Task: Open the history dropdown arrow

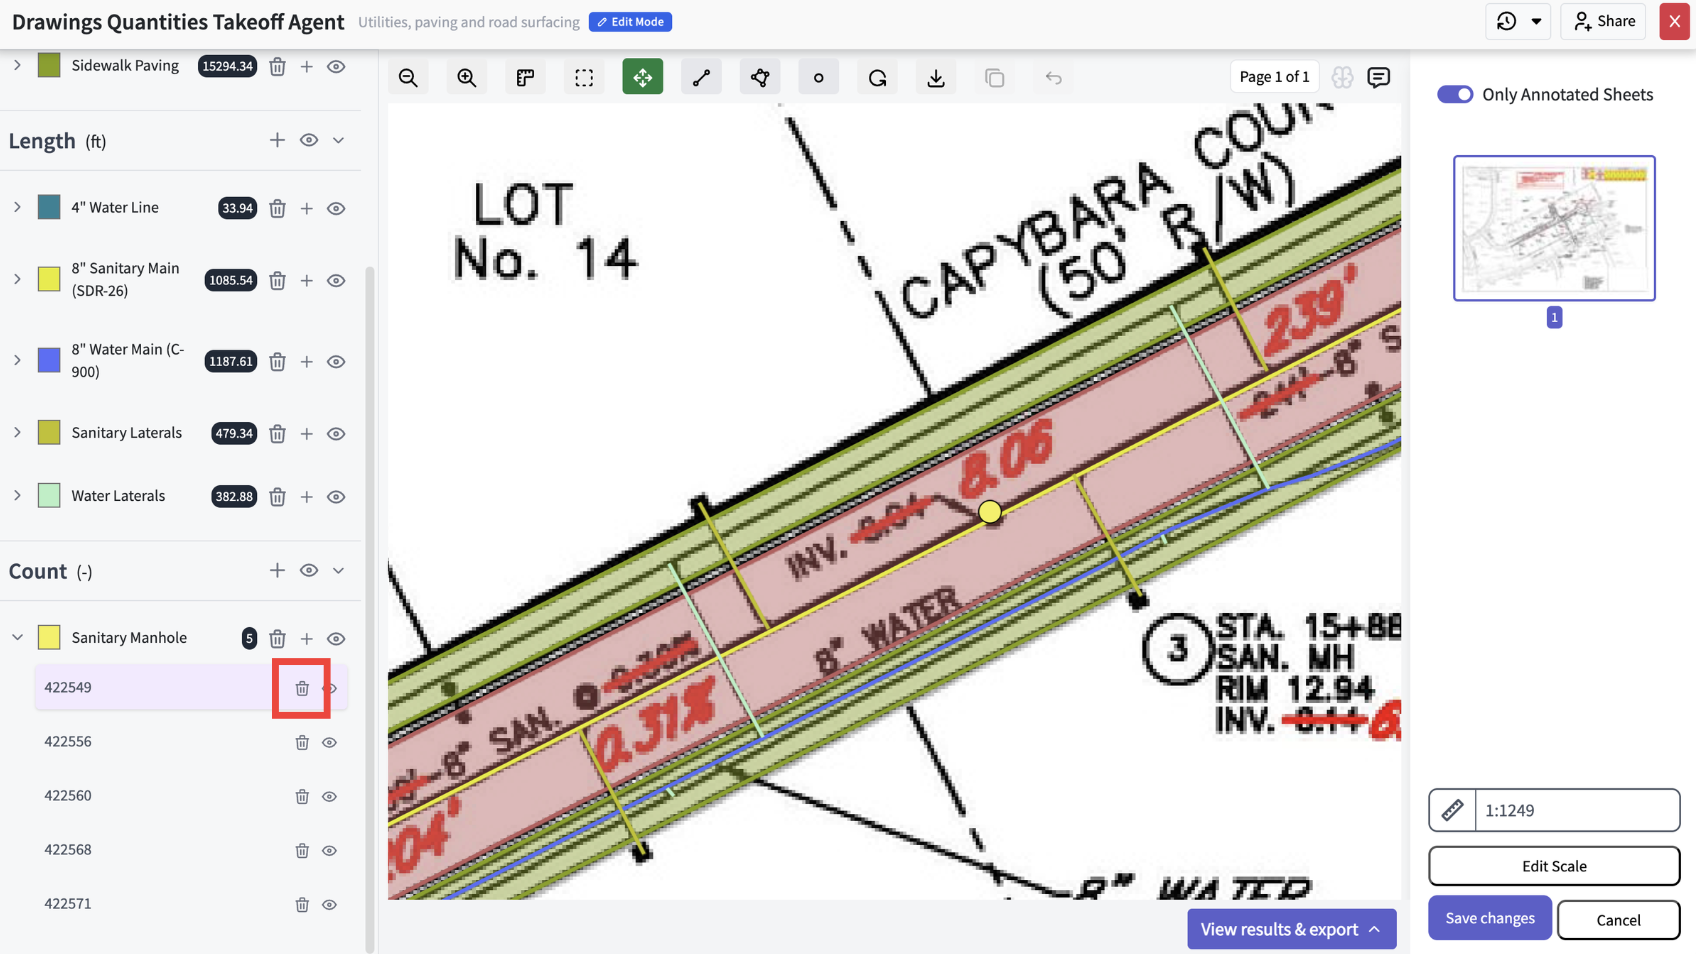Action: (1536, 21)
